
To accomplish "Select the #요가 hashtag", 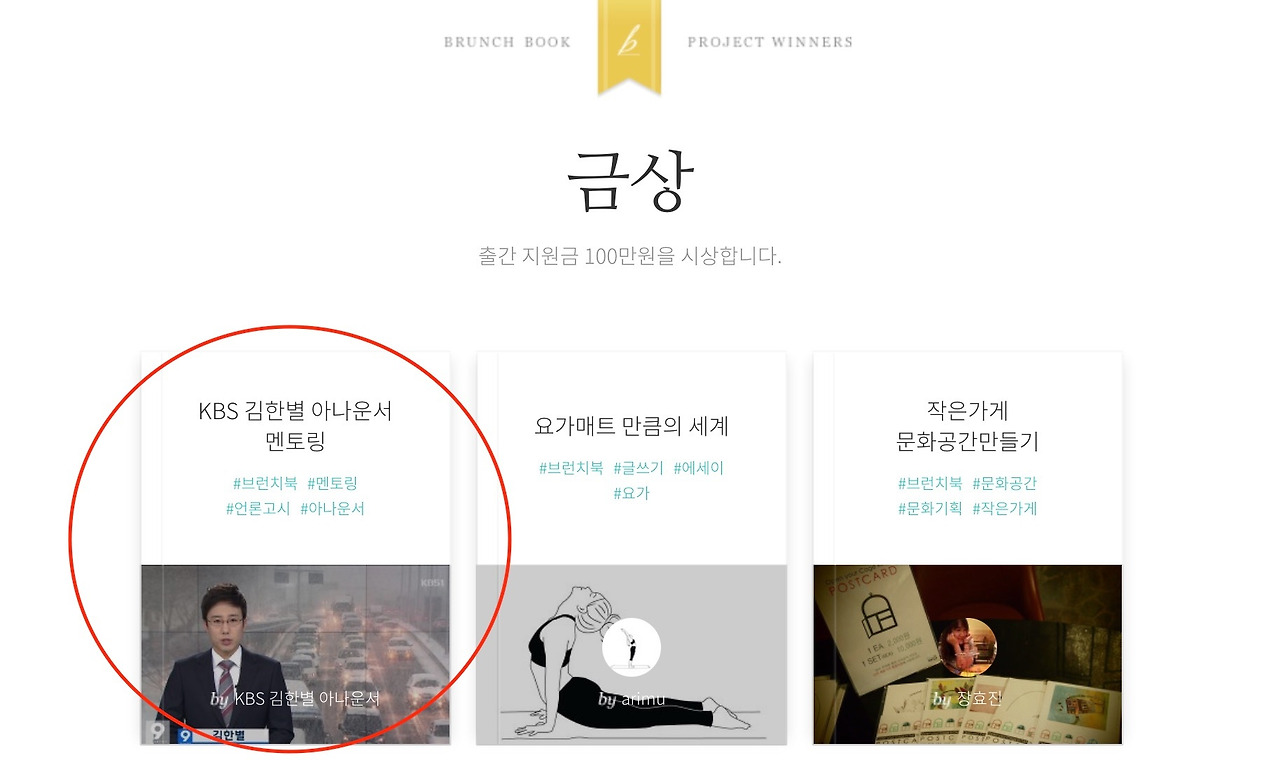I will (x=631, y=493).
